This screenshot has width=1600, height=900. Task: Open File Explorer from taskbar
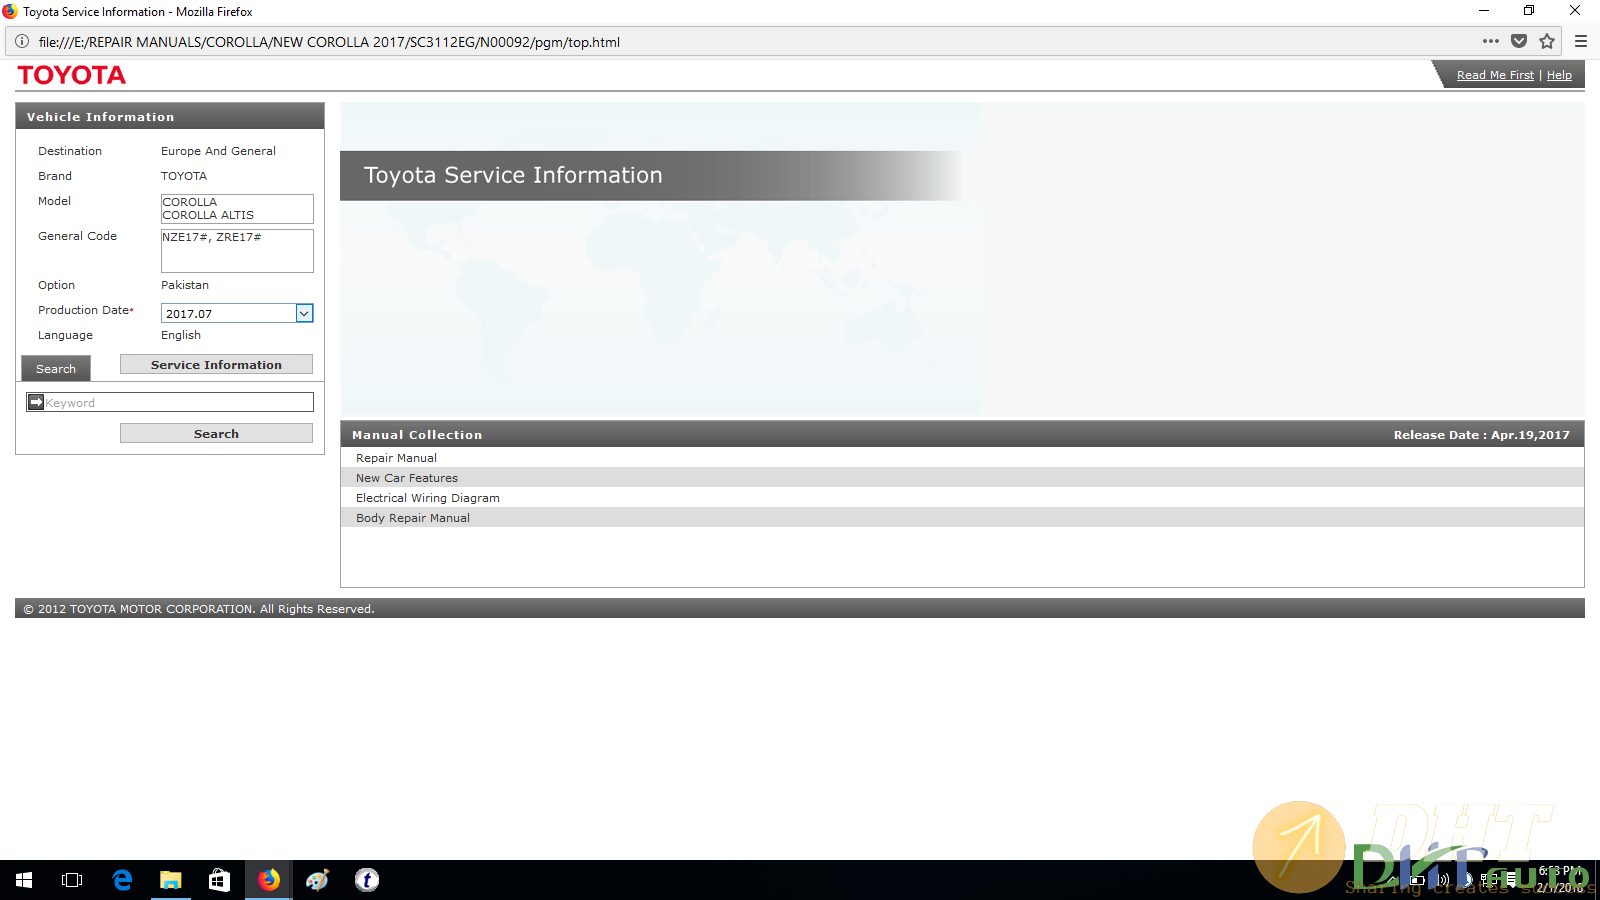point(171,880)
